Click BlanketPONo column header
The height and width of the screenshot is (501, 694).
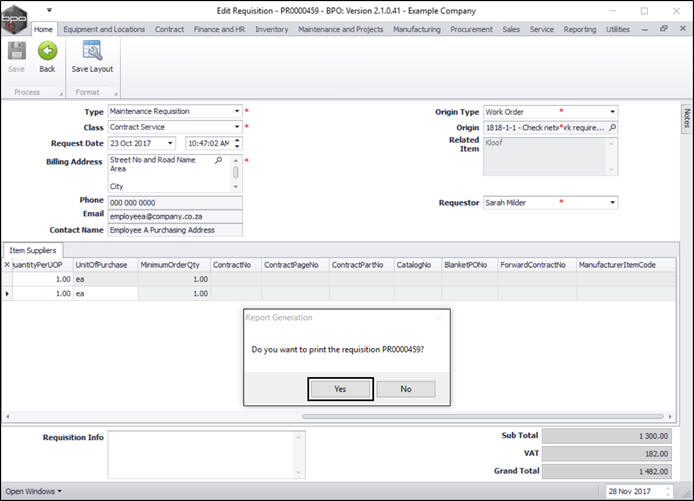pyautogui.click(x=470, y=265)
